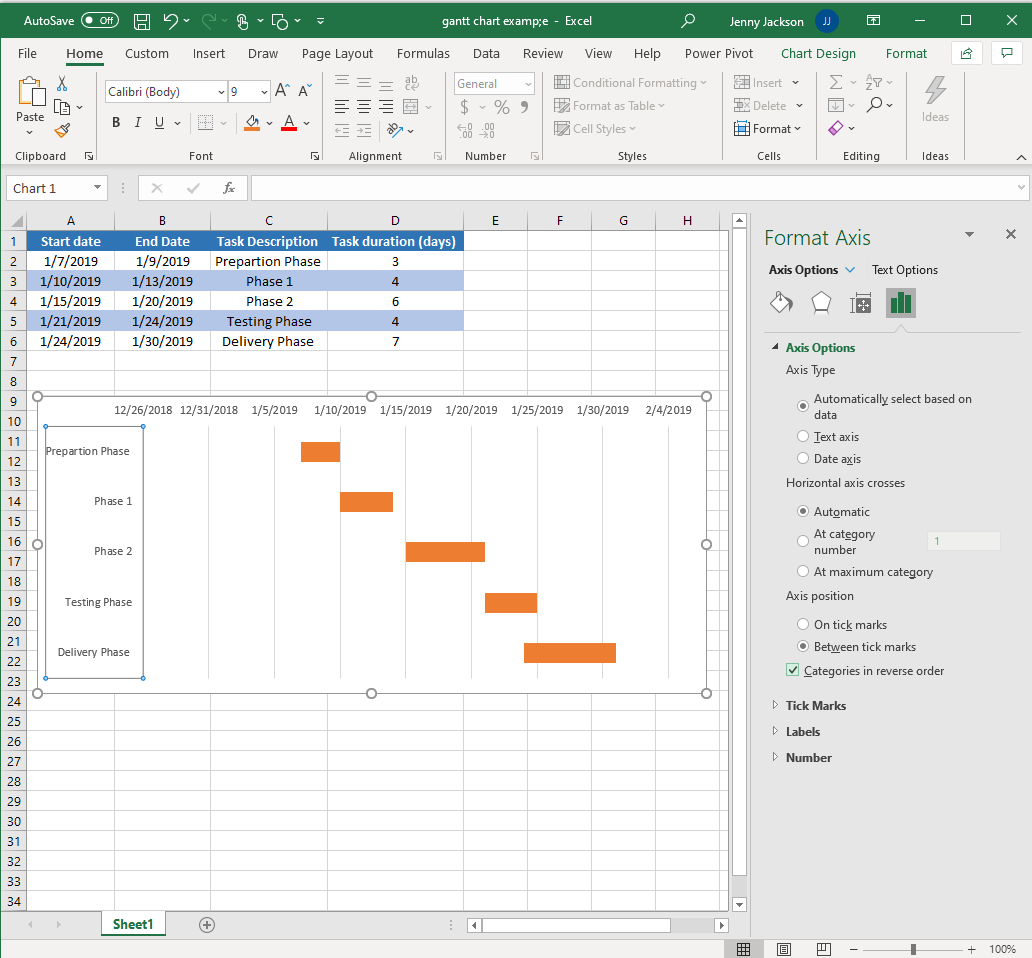The image size is (1032, 958).
Task: Select the Italic formatting icon
Action: 138,122
